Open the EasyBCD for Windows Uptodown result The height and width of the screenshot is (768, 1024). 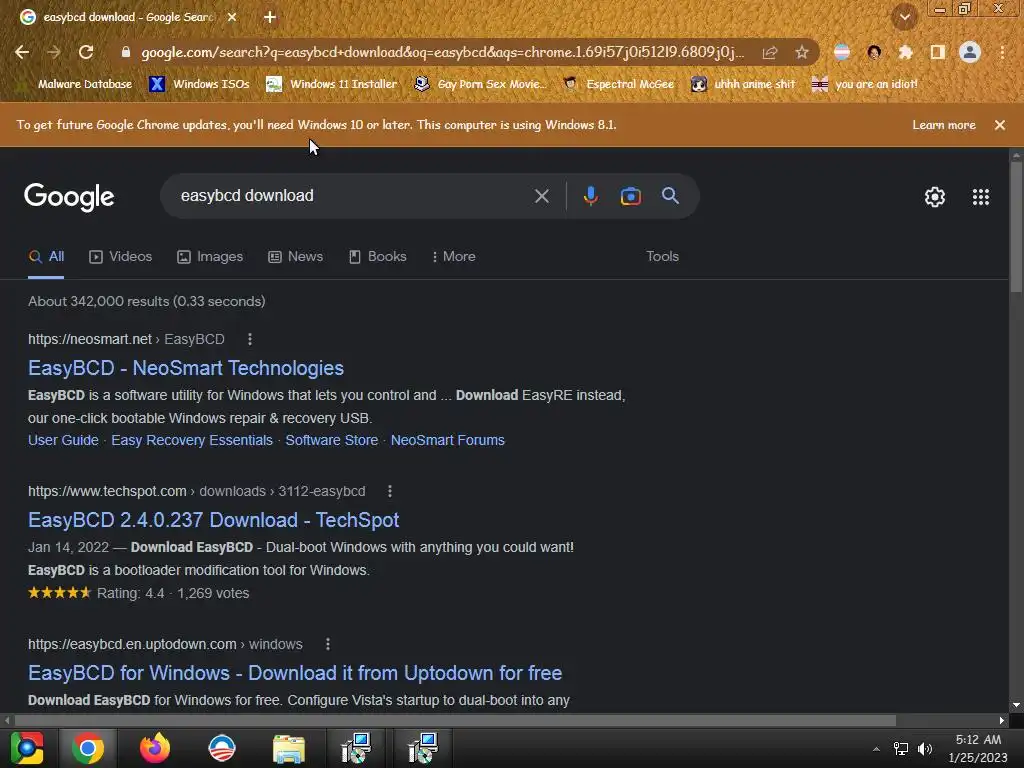[x=295, y=673]
